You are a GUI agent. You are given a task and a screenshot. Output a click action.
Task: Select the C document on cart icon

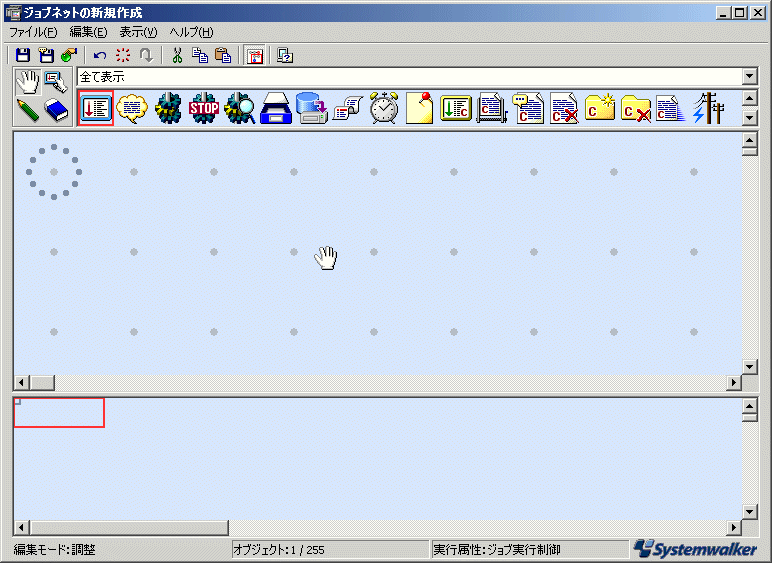(492, 108)
